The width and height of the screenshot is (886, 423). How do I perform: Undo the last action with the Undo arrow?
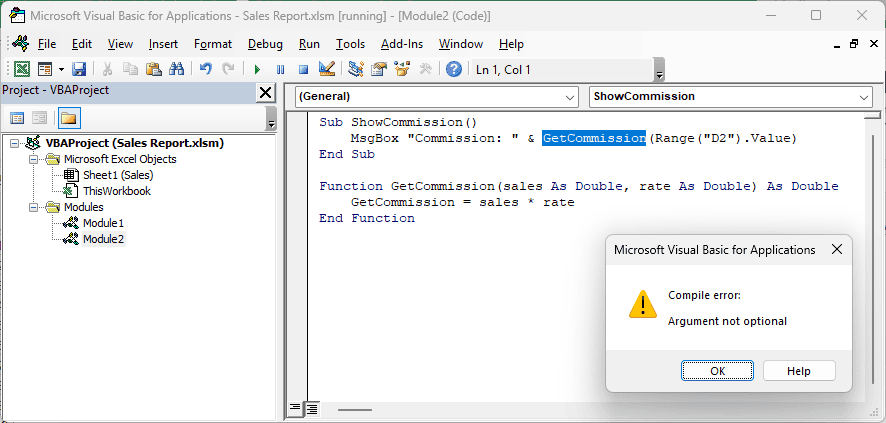click(x=206, y=69)
